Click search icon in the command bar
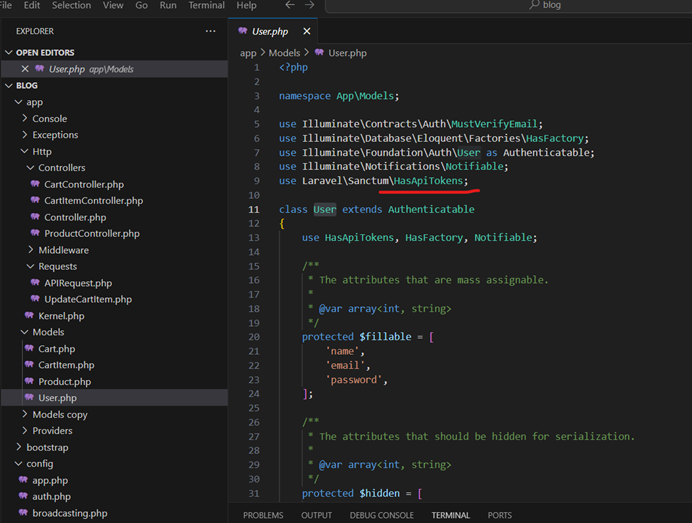The height and width of the screenshot is (523, 692). coord(535,5)
